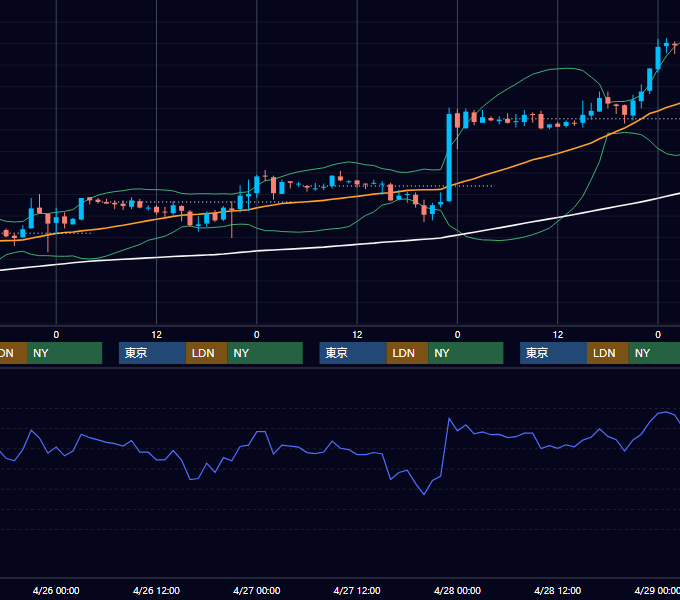Click the blue oscillator trough before 4/28 00:00
680x600 pixels.
[424, 494]
